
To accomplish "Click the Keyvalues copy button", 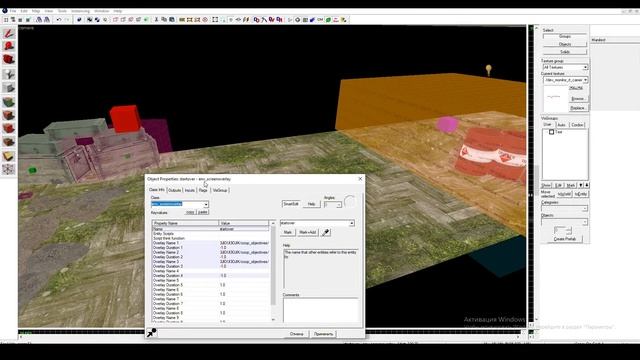I will pyautogui.click(x=190, y=212).
